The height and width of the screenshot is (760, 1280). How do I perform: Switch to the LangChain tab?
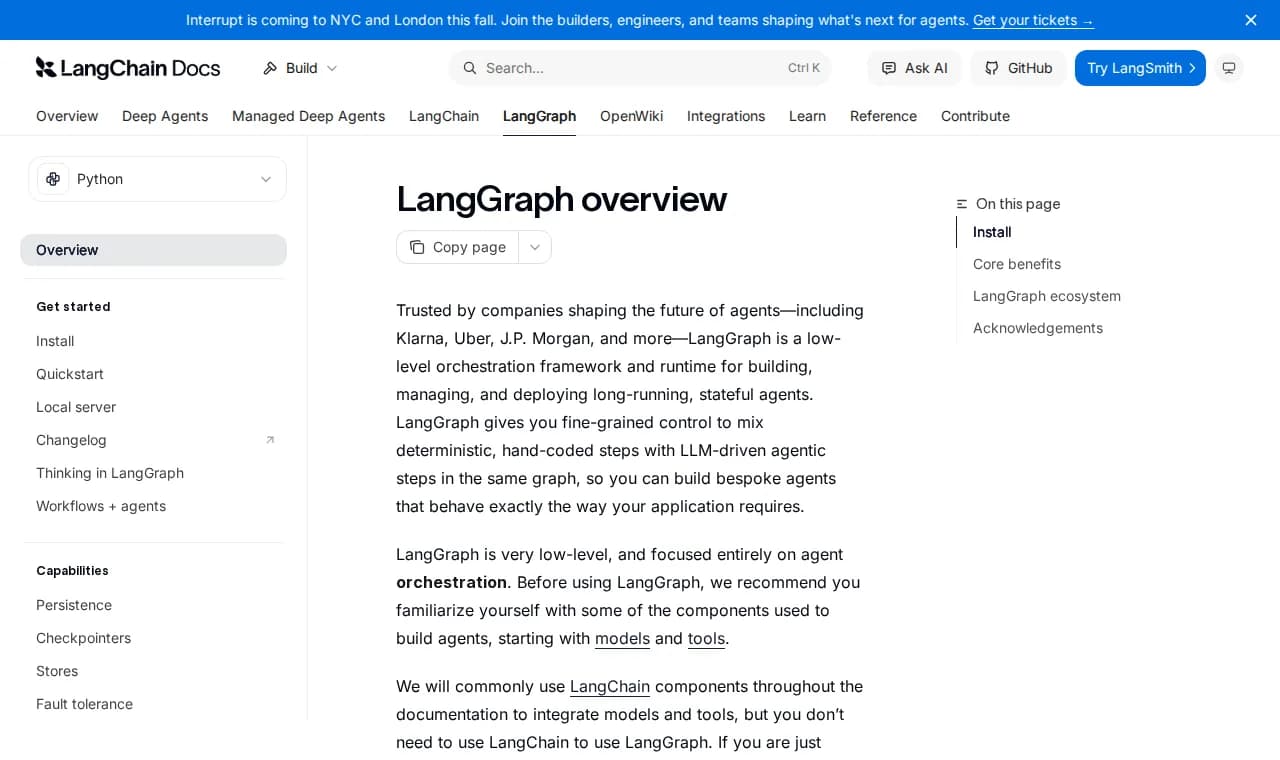click(444, 116)
